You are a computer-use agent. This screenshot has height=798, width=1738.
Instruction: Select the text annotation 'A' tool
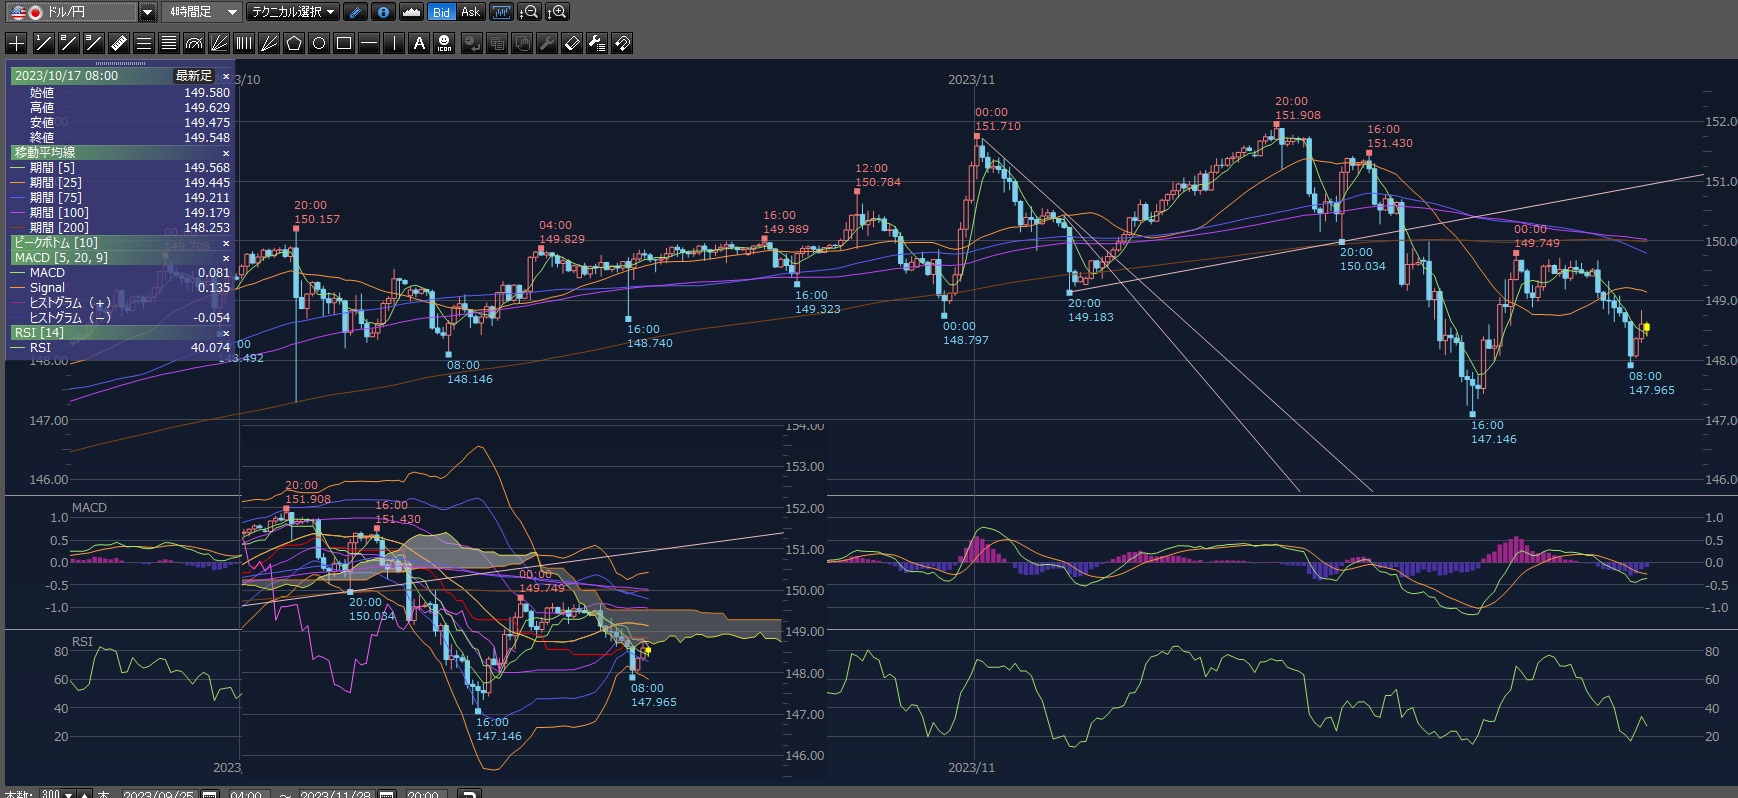[x=419, y=43]
